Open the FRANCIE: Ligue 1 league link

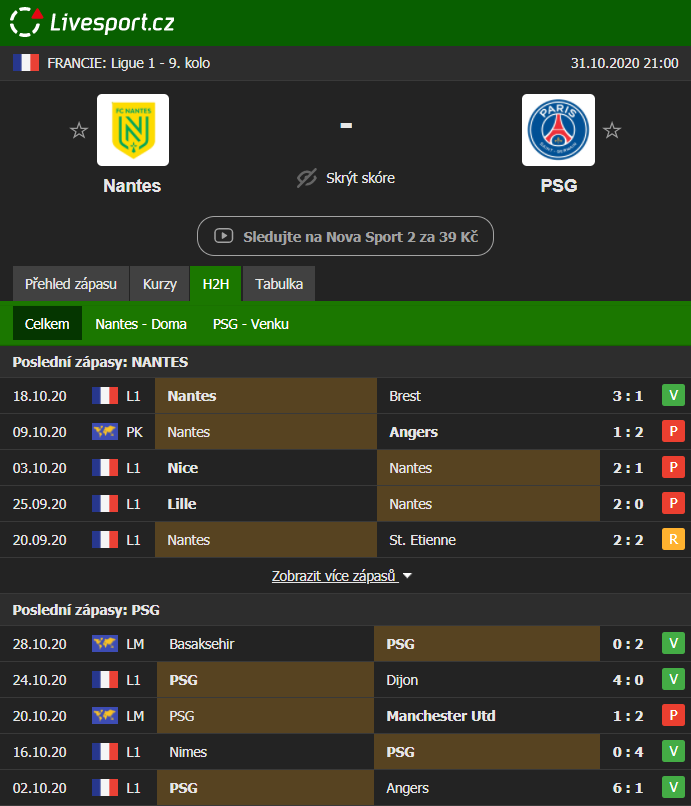(x=128, y=63)
